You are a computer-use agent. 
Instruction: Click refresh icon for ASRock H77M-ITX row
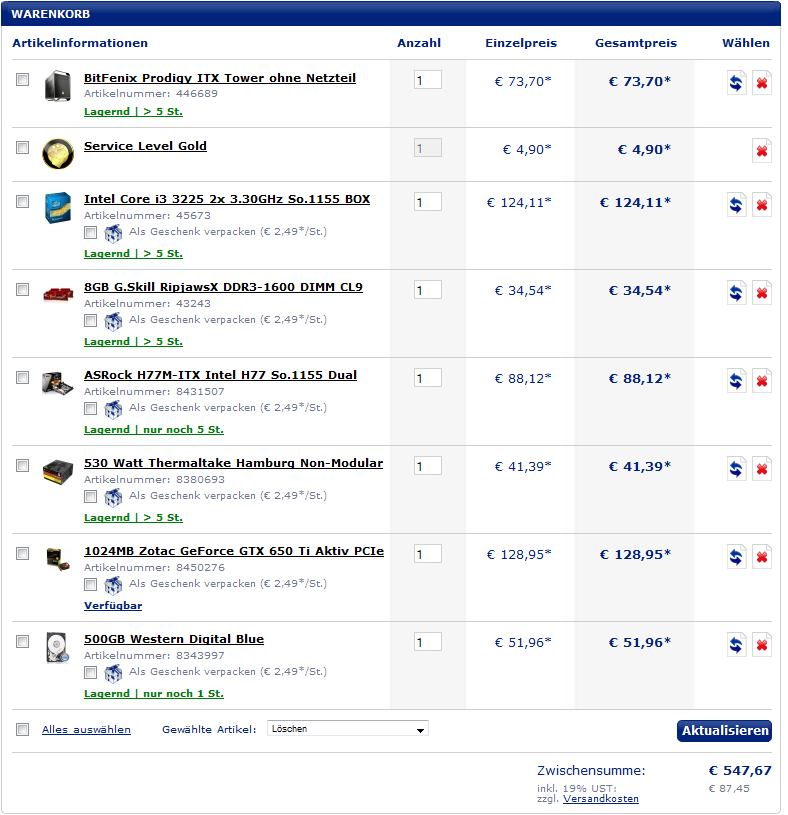tap(736, 380)
